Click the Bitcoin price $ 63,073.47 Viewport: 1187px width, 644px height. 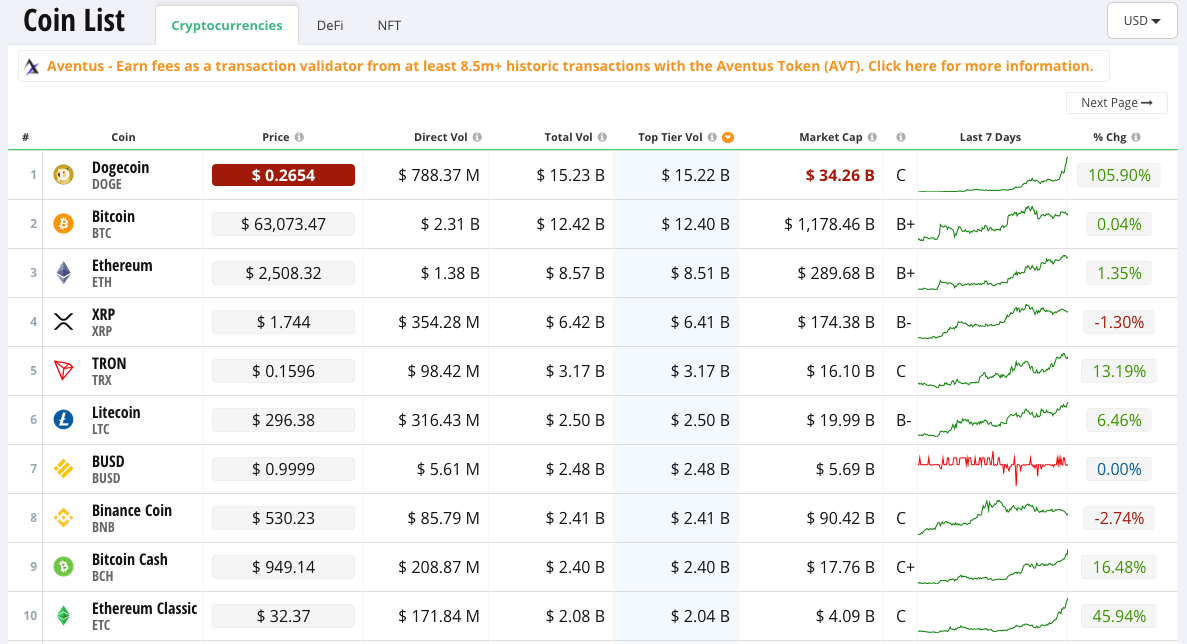pos(283,224)
